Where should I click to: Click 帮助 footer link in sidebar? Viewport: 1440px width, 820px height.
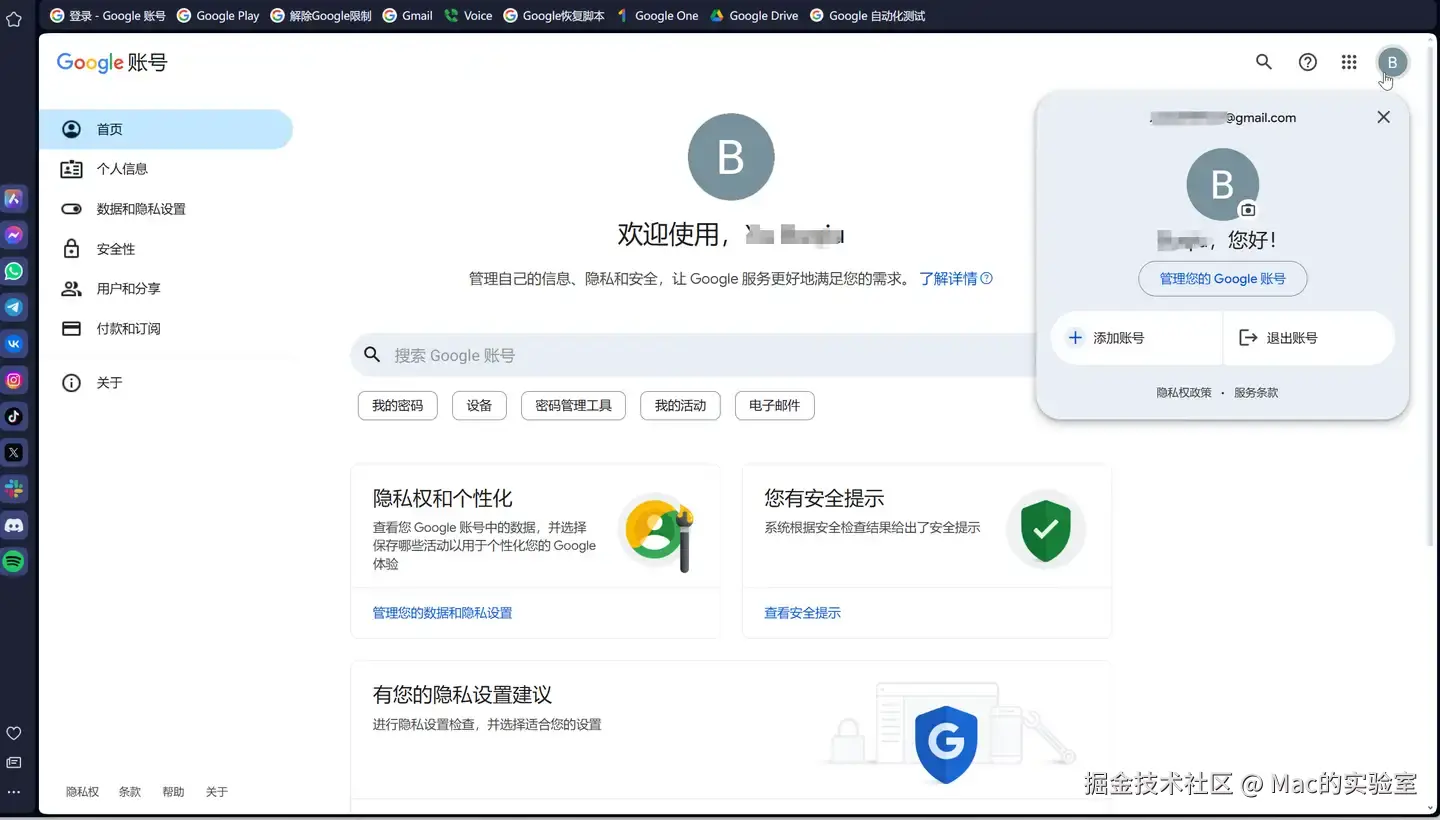point(173,792)
